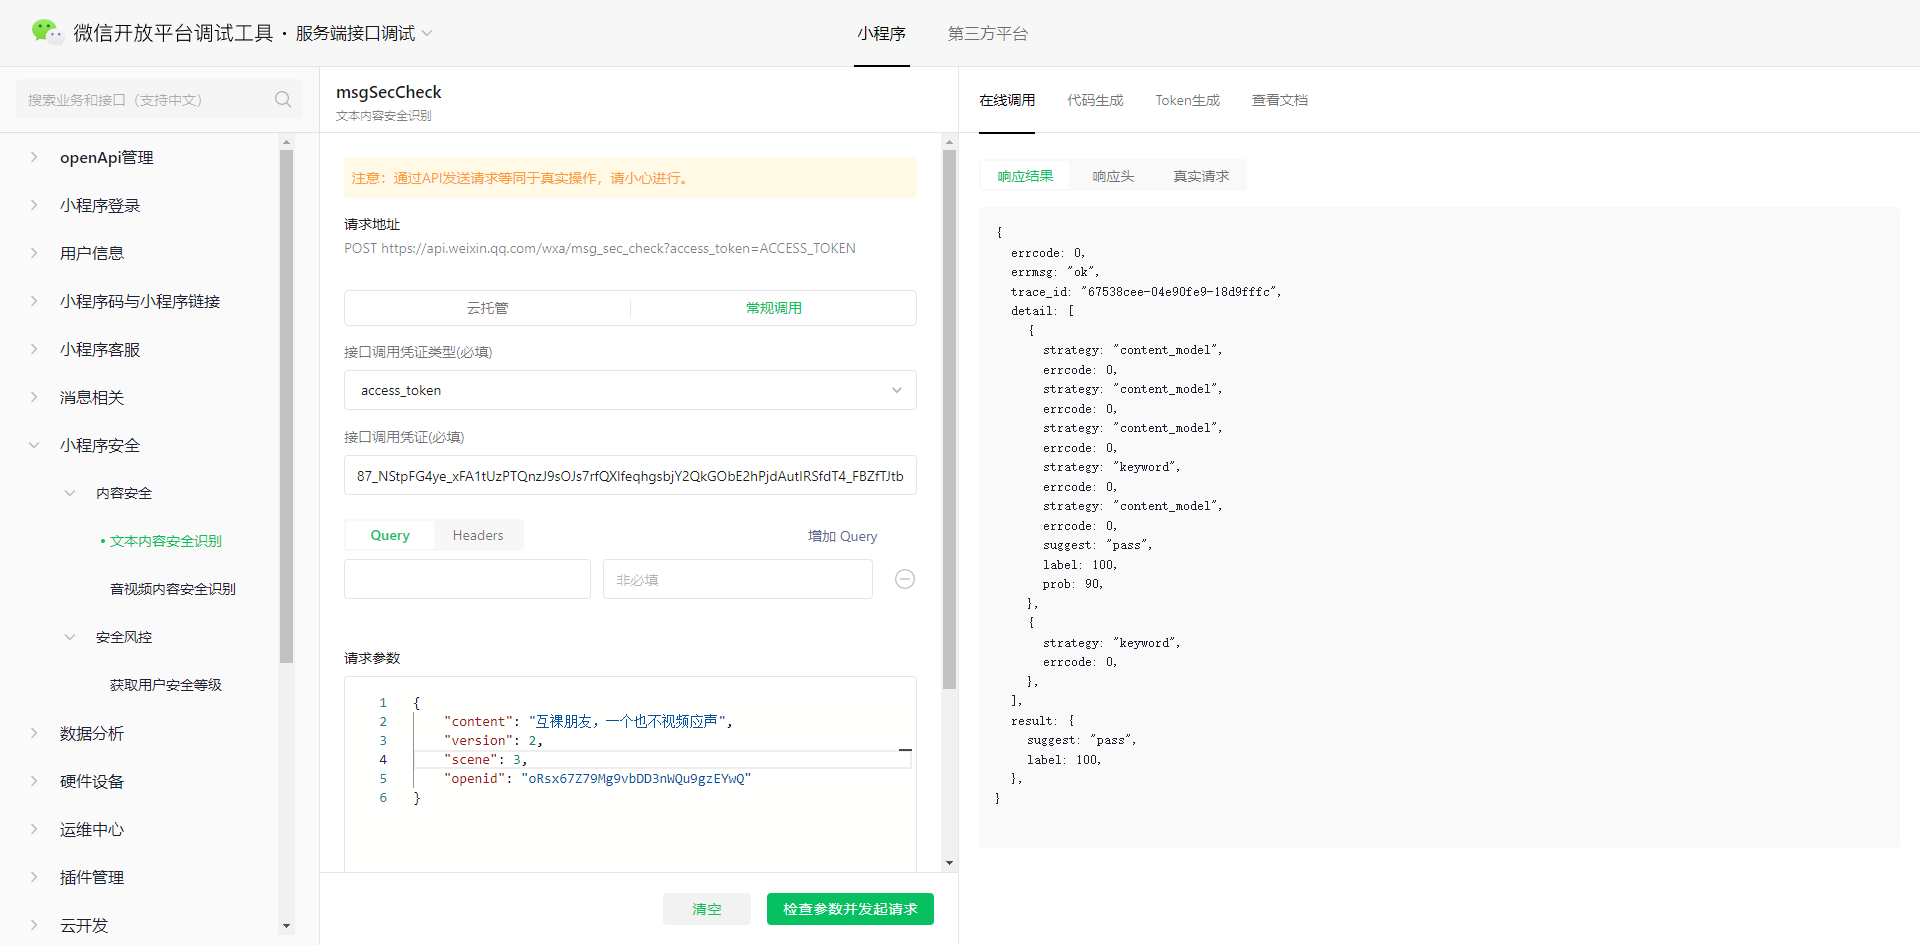Click into the request parameters JSON editor
1920x945 pixels.
tap(630, 774)
